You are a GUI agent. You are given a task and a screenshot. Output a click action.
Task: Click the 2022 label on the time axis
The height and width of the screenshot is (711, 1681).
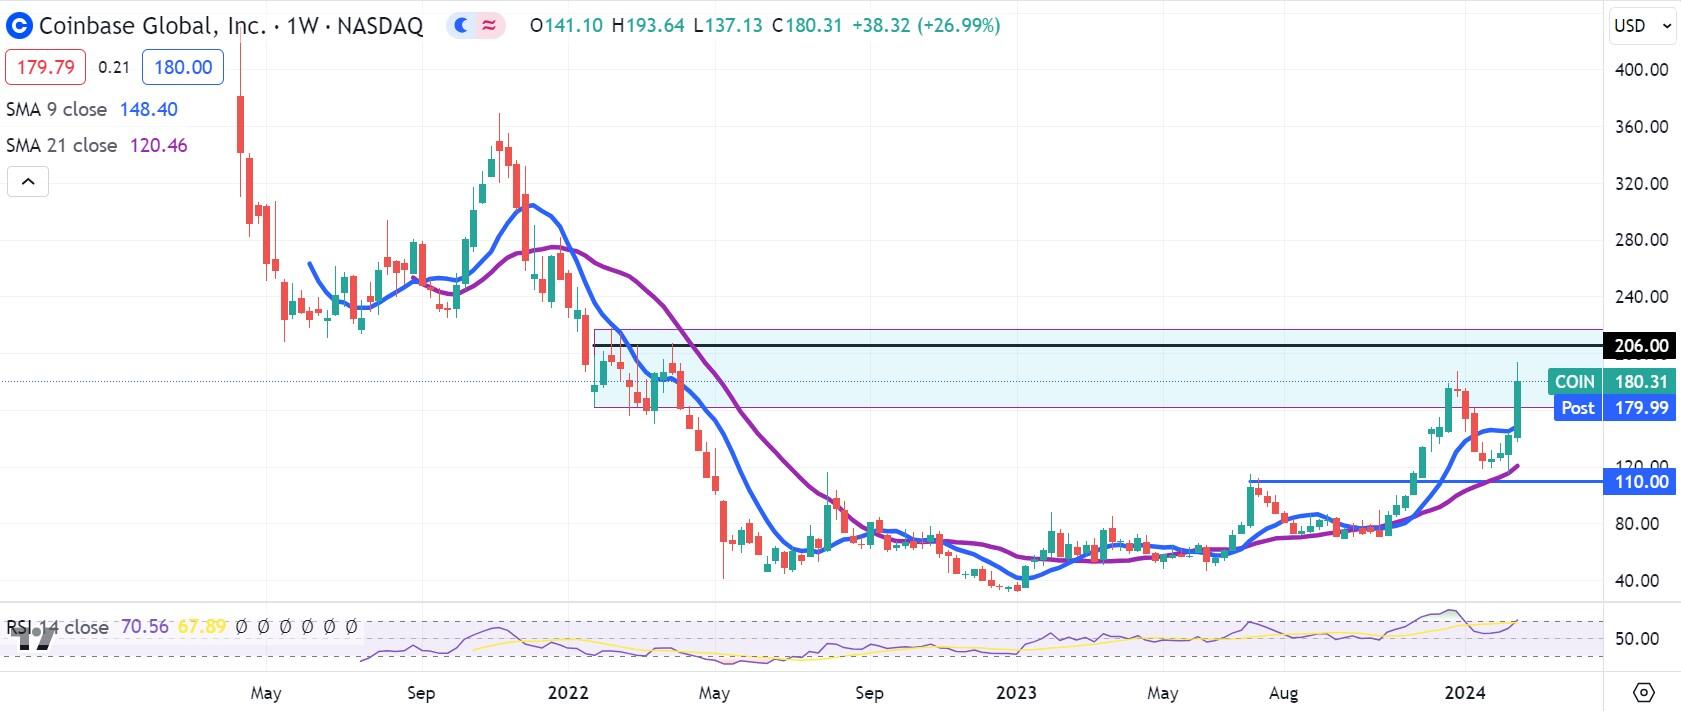tap(568, 693)
